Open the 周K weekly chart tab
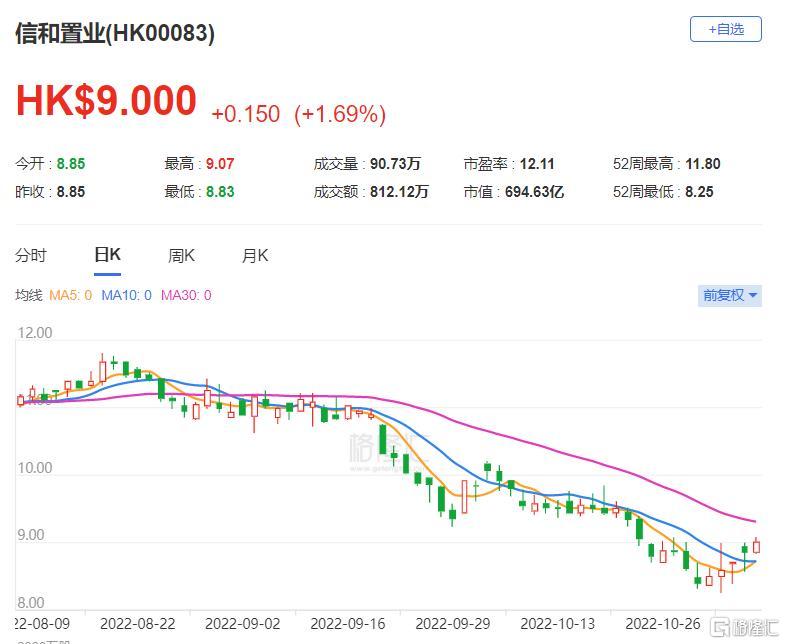 click(181, 255)
